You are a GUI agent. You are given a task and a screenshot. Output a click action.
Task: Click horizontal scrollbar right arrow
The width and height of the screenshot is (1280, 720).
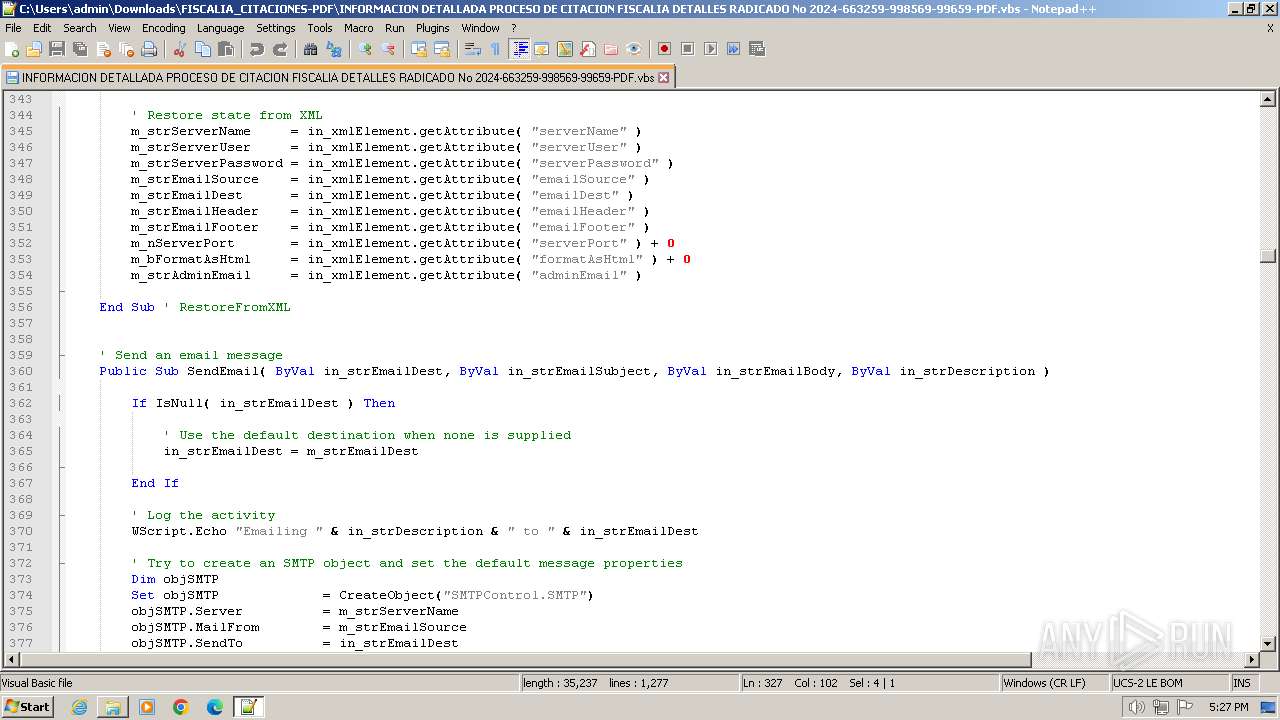1251,660
